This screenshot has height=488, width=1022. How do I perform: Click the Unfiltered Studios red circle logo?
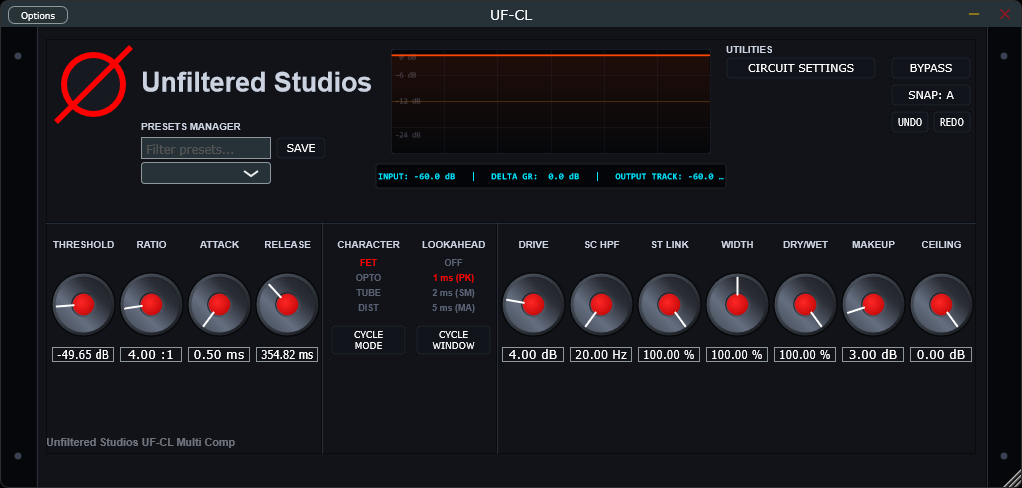pos(93,84)
